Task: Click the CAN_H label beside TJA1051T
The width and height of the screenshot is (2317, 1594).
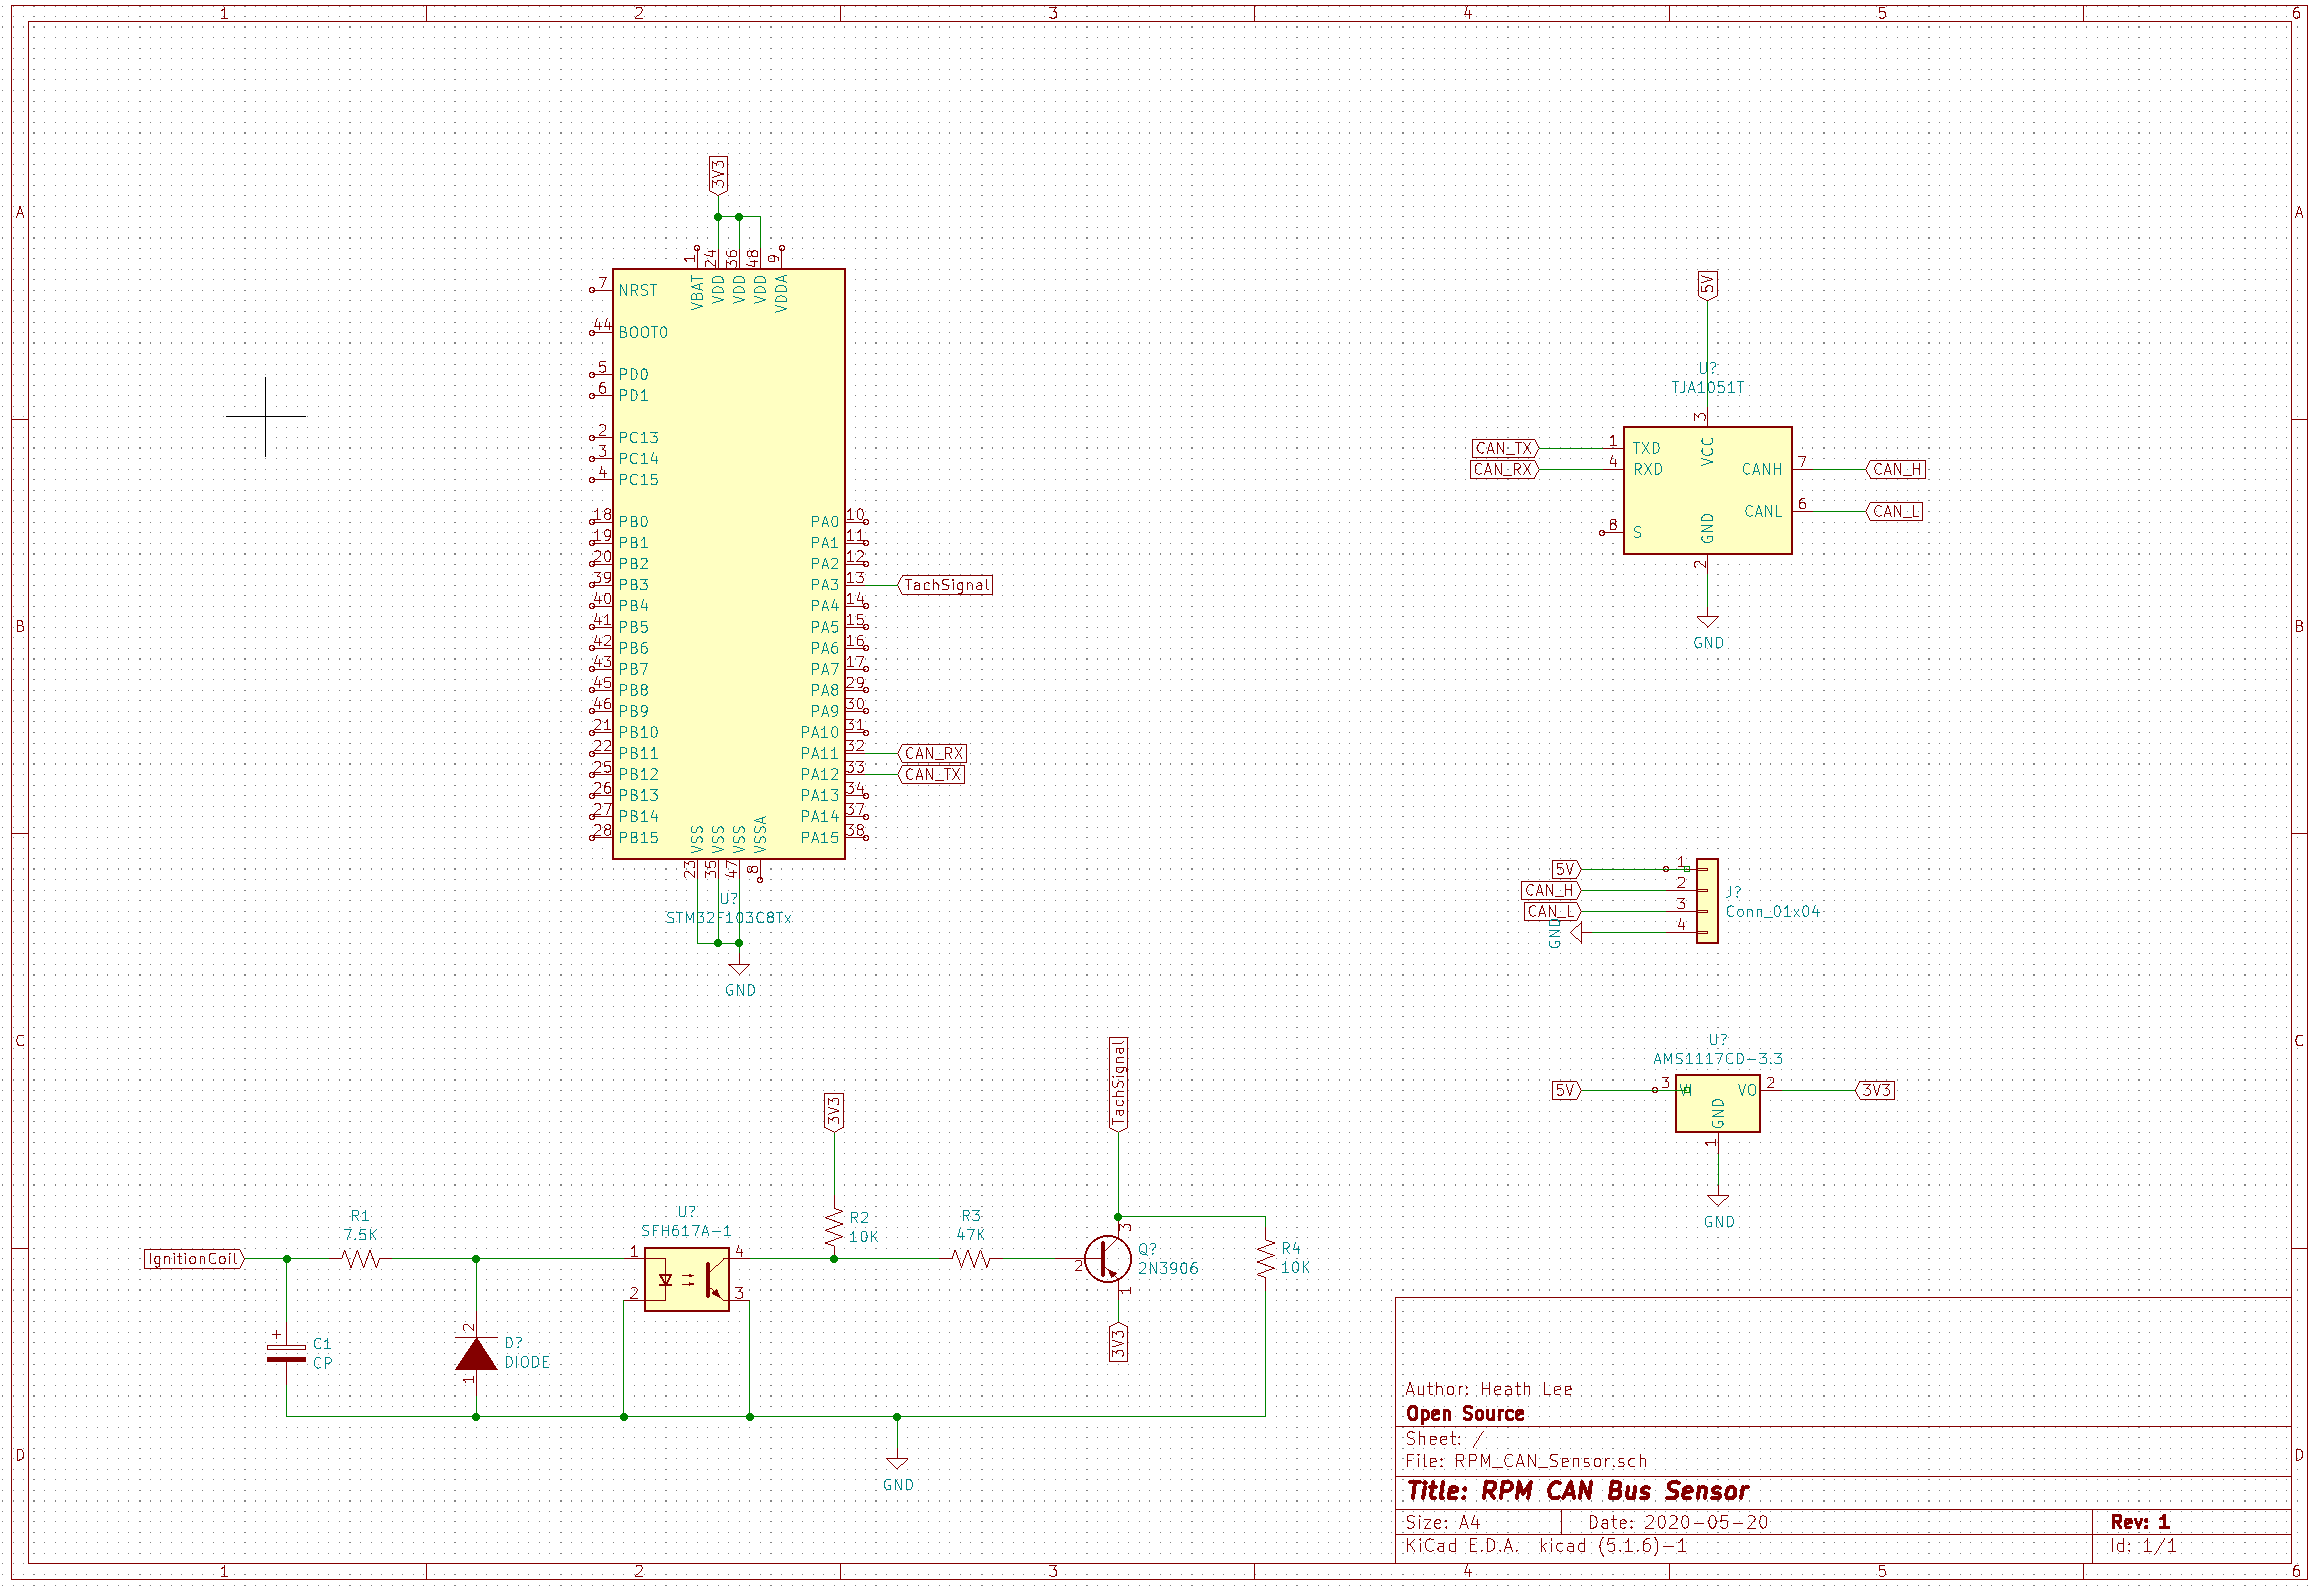Action: [1896, 469]
